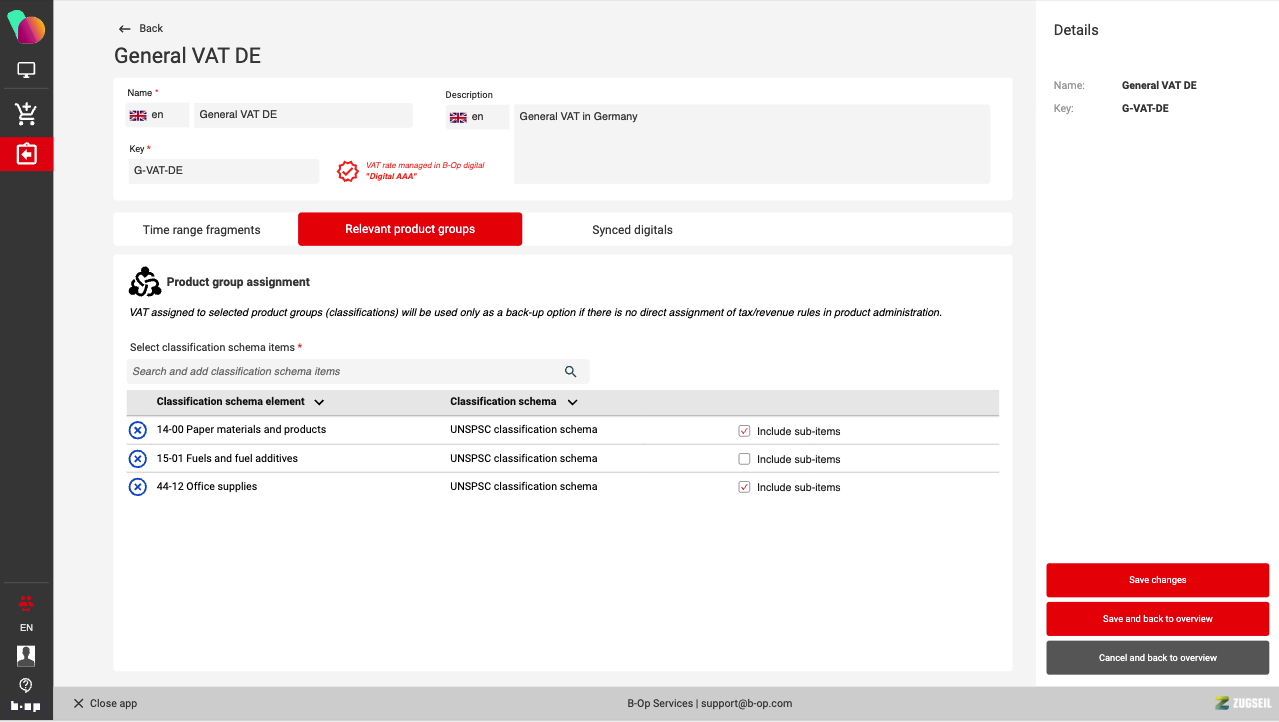Open the Classification schema column sort arrow
The height and width of the screenshot is (722, 1279).
click(572, 402)
